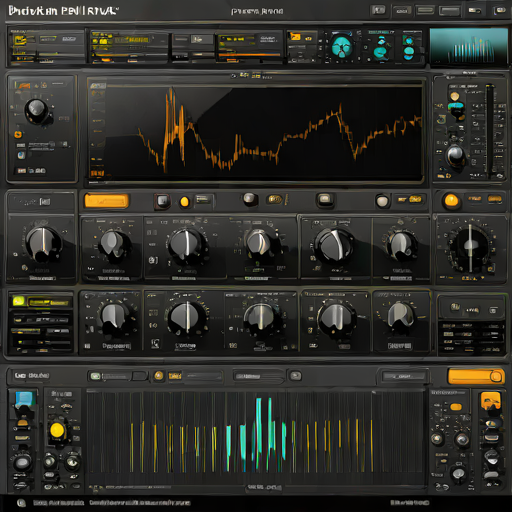Open the small display field atop the lower-right list panel
Viewport: 512px width, 512px height.
coord(471,308)
